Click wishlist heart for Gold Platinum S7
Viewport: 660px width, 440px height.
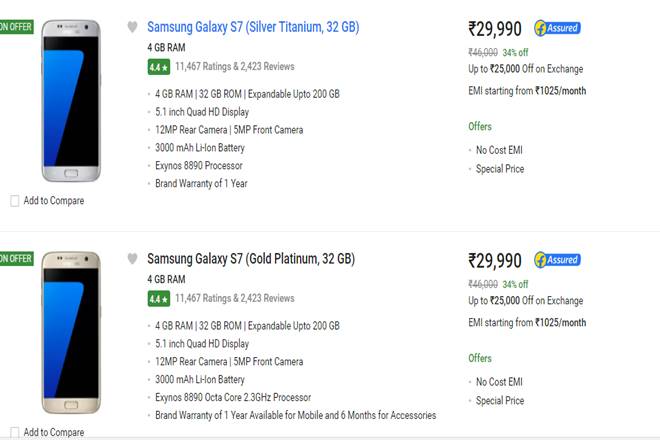click(x=132, y=259)
